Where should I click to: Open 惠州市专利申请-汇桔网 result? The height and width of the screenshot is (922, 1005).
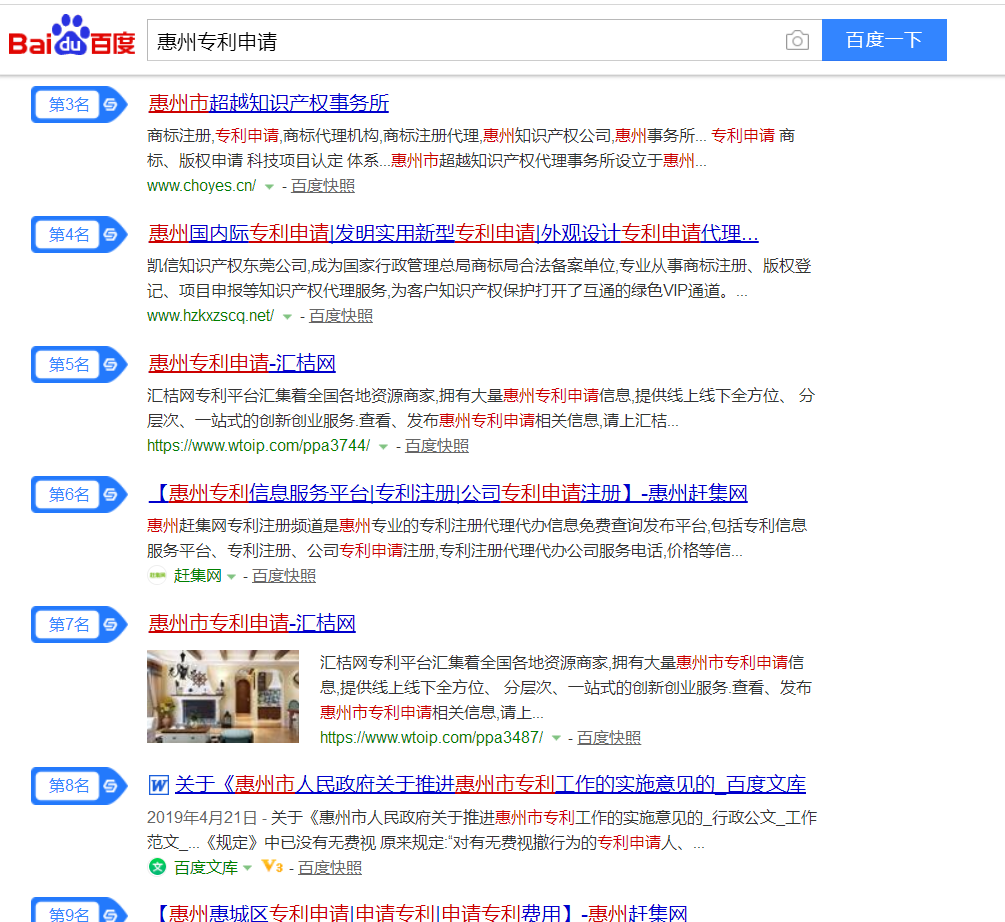coord(252,623)
